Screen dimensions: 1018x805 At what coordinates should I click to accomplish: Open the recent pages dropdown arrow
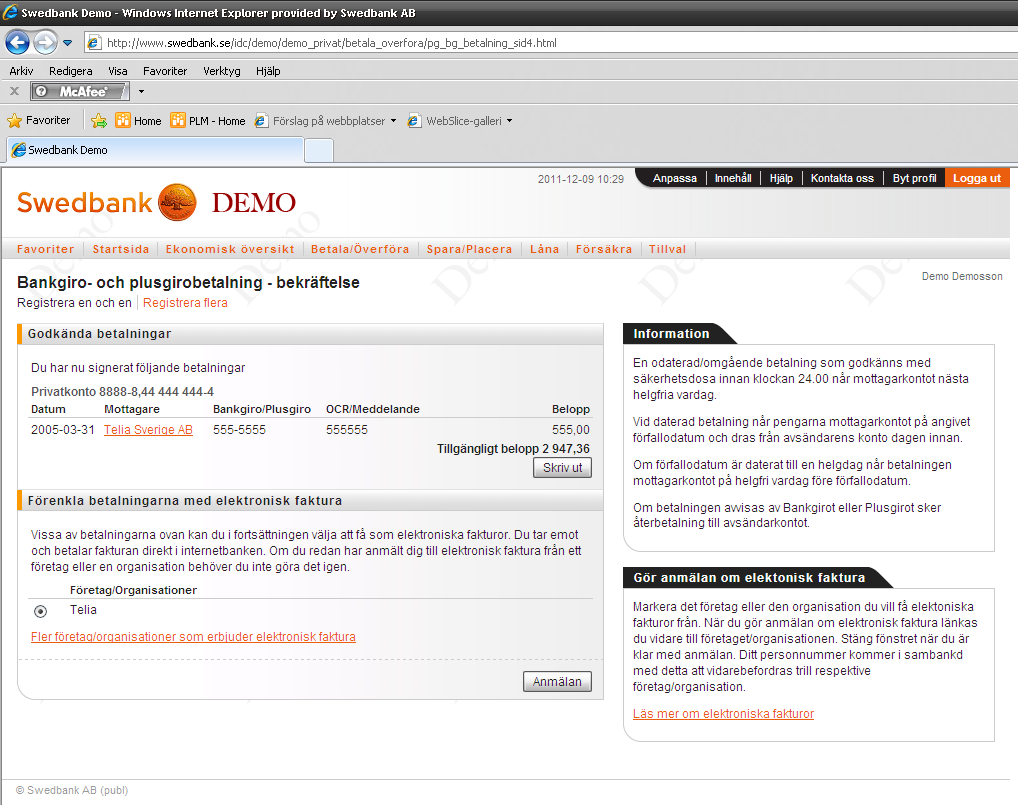[x=68, y=43]
